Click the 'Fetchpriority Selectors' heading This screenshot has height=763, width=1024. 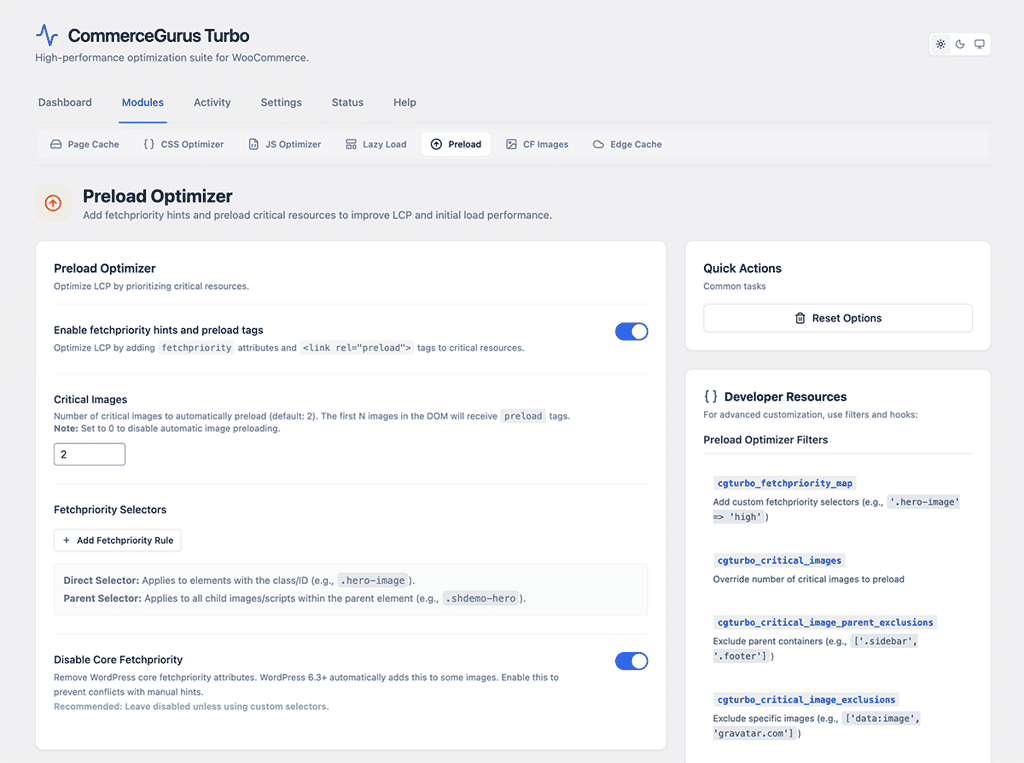[110, 510]
